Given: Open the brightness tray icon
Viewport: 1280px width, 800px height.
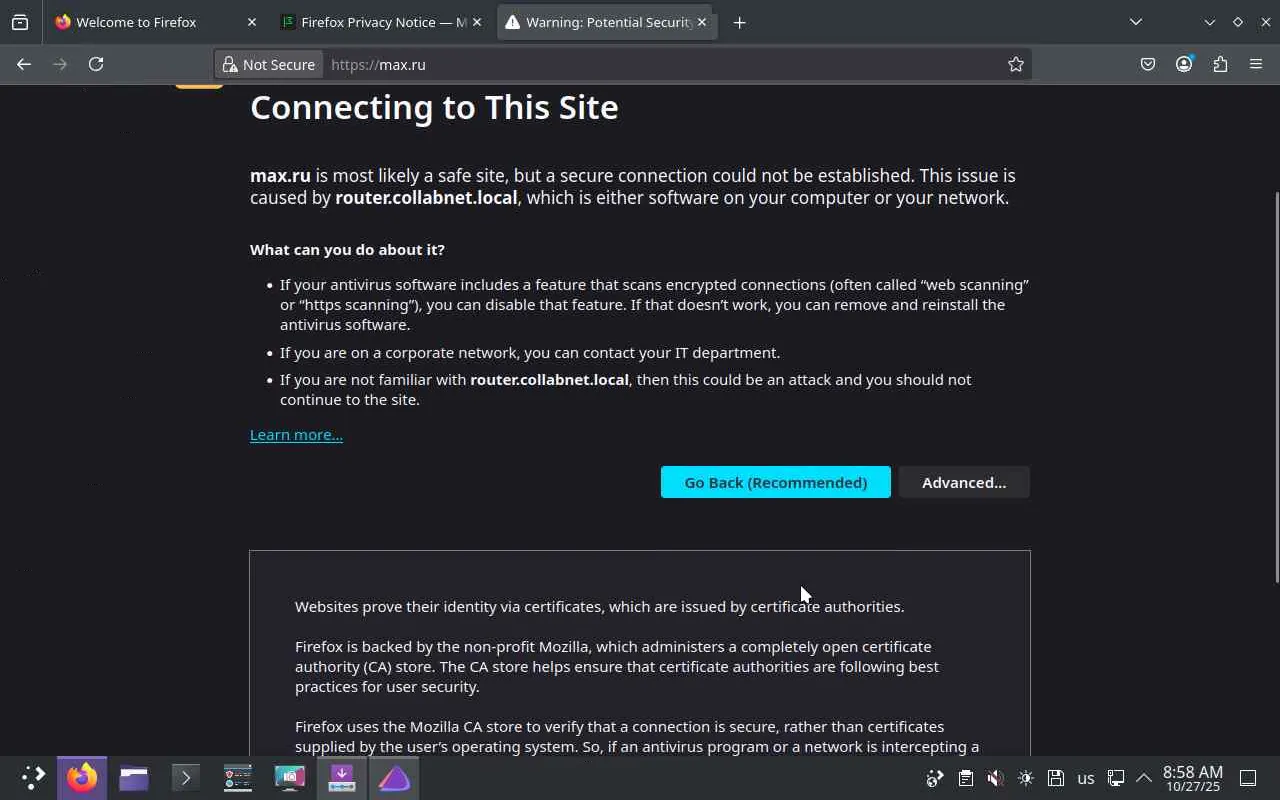Looking at the screenshot, I should [x=1025, y=778].
